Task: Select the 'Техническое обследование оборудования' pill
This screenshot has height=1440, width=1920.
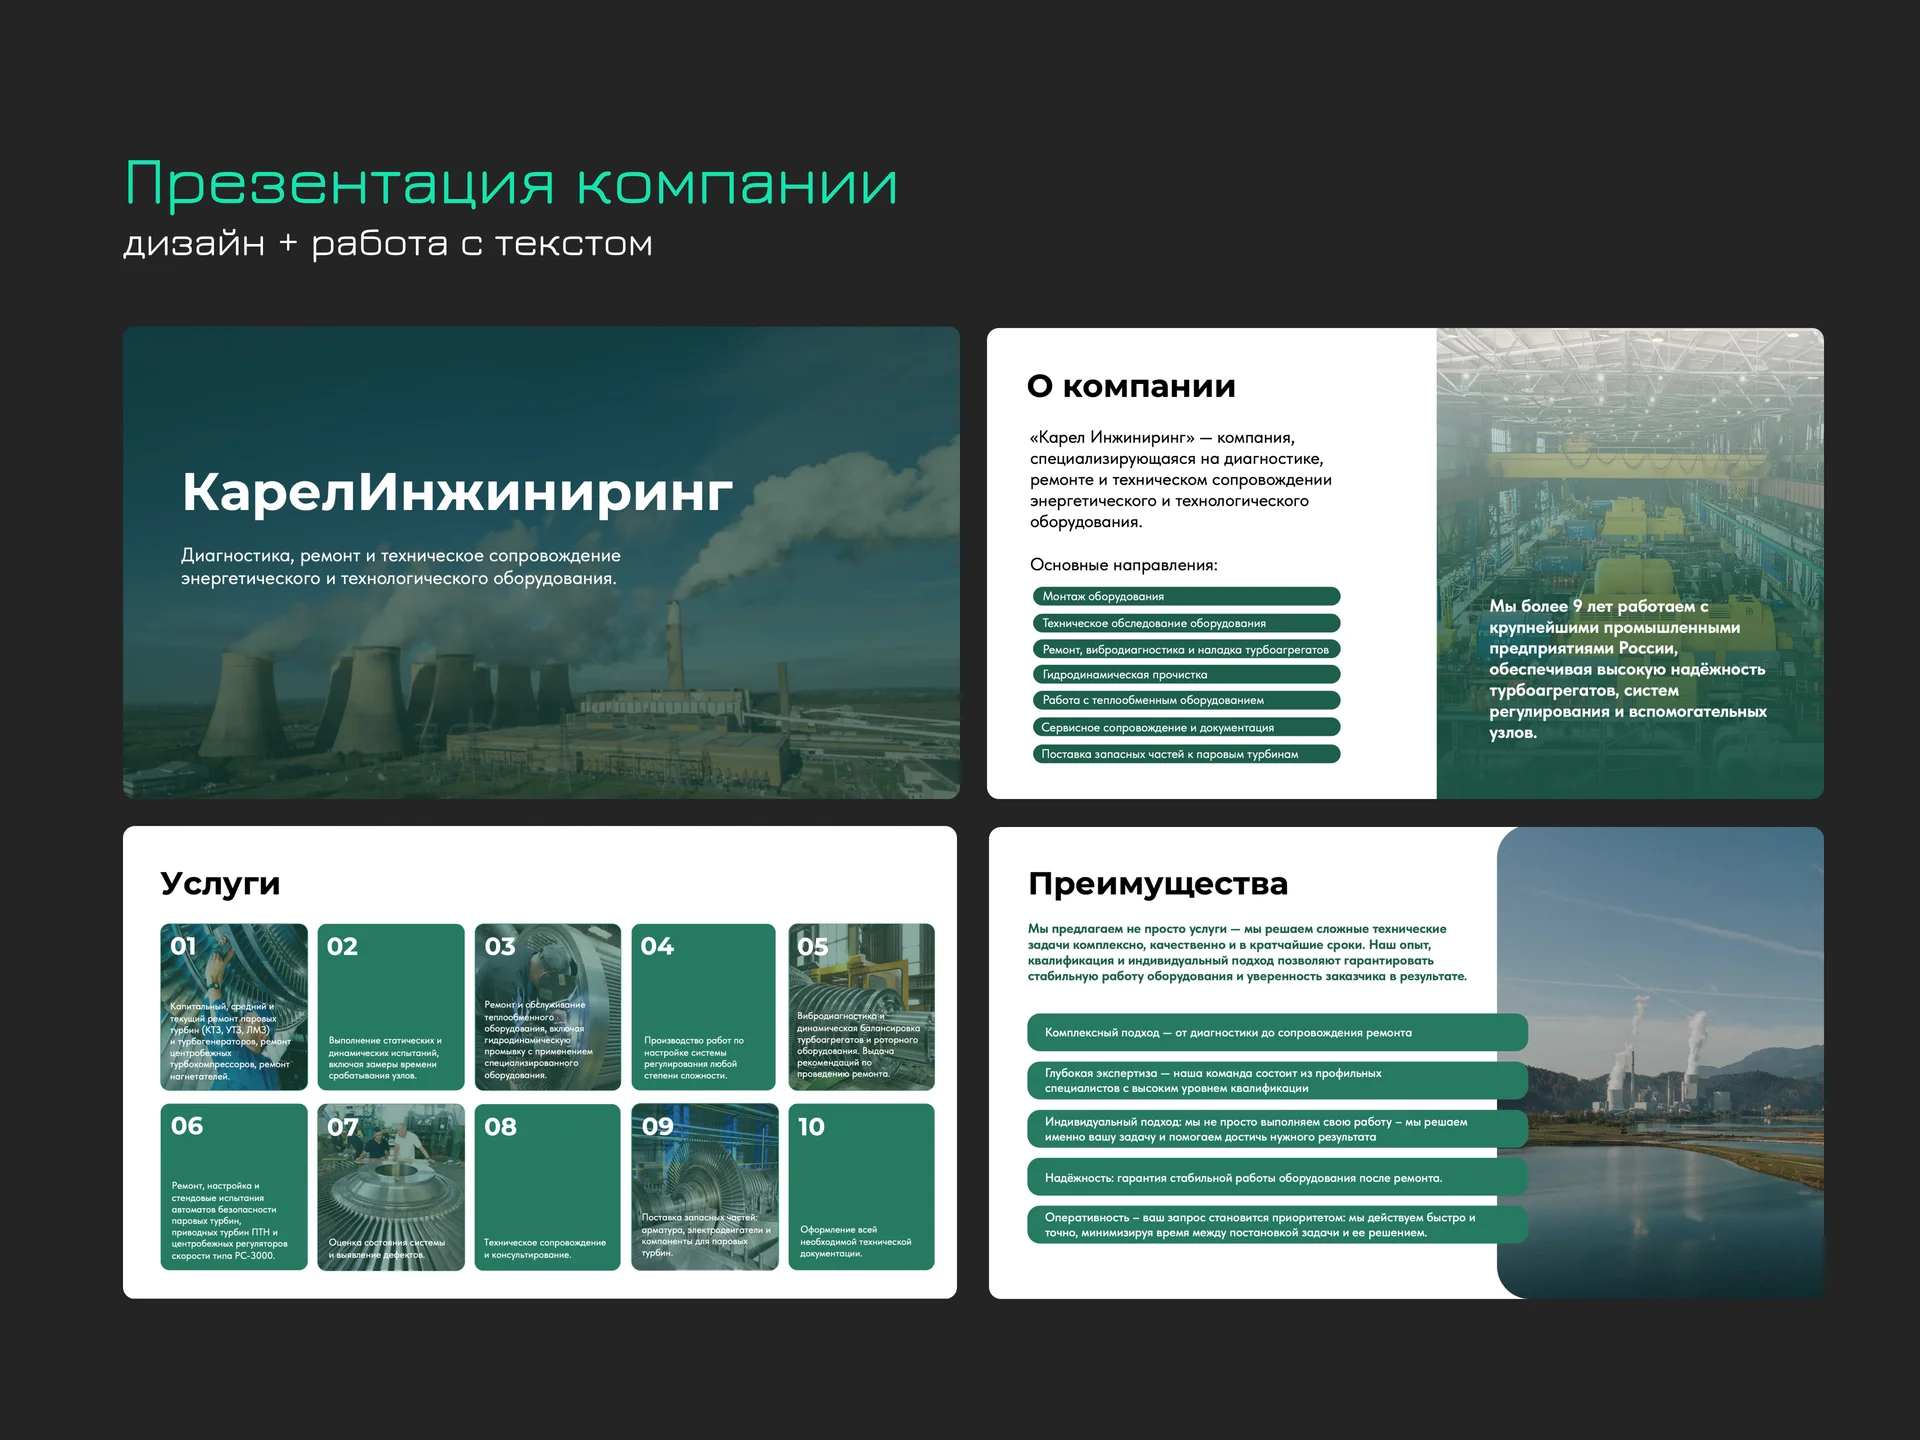Action: click(1186, 623)
